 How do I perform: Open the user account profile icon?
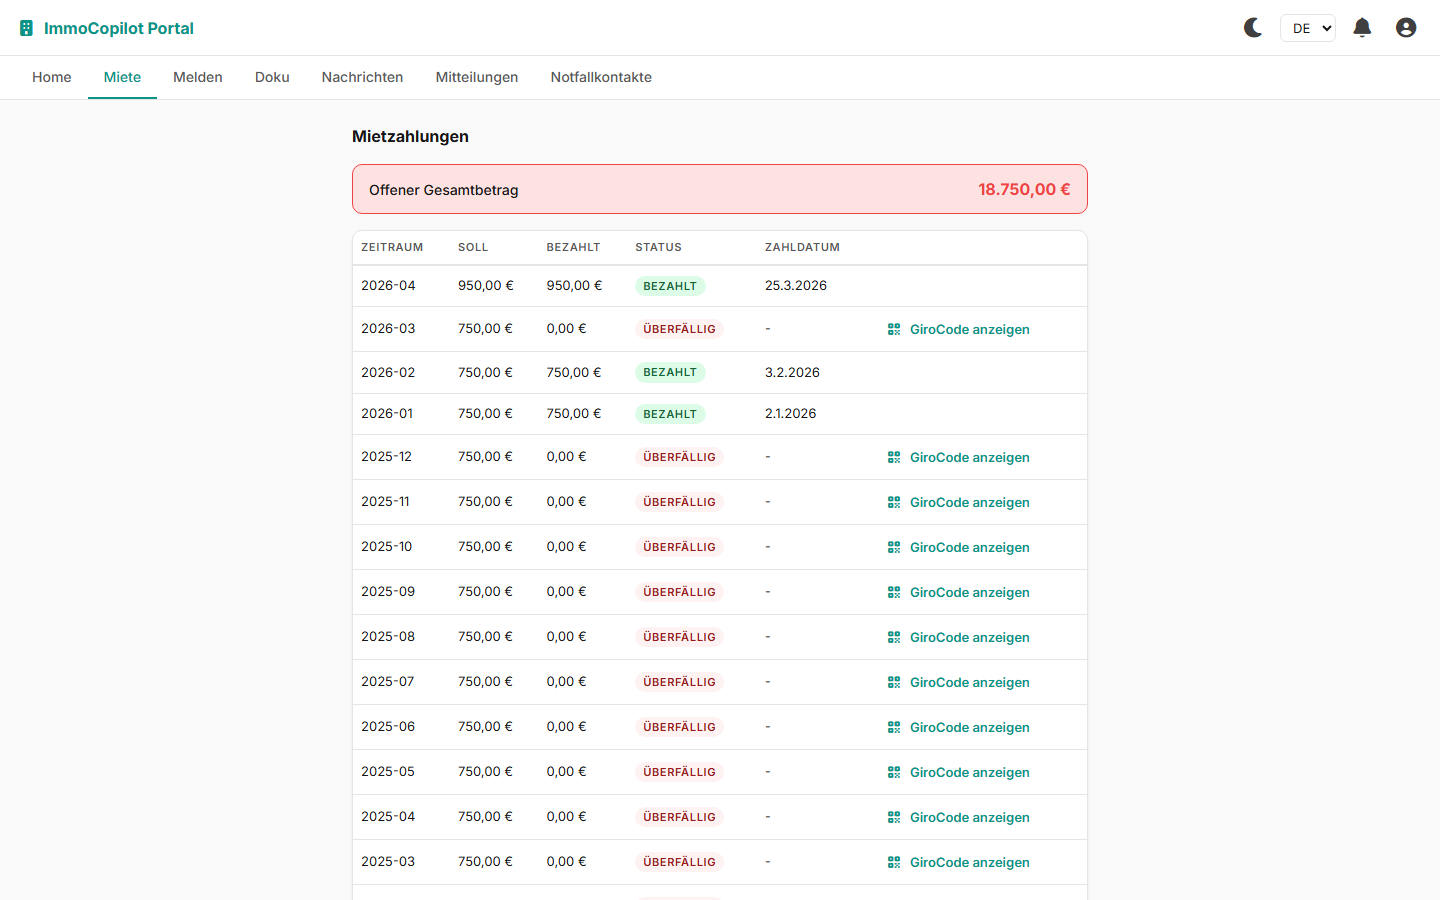coord(1406,28)
